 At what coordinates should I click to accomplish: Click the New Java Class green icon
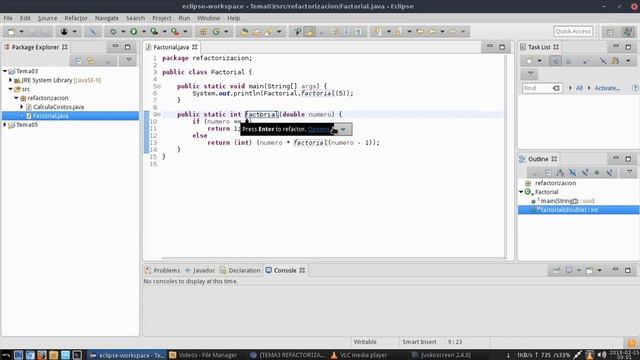tap(216, 31)
